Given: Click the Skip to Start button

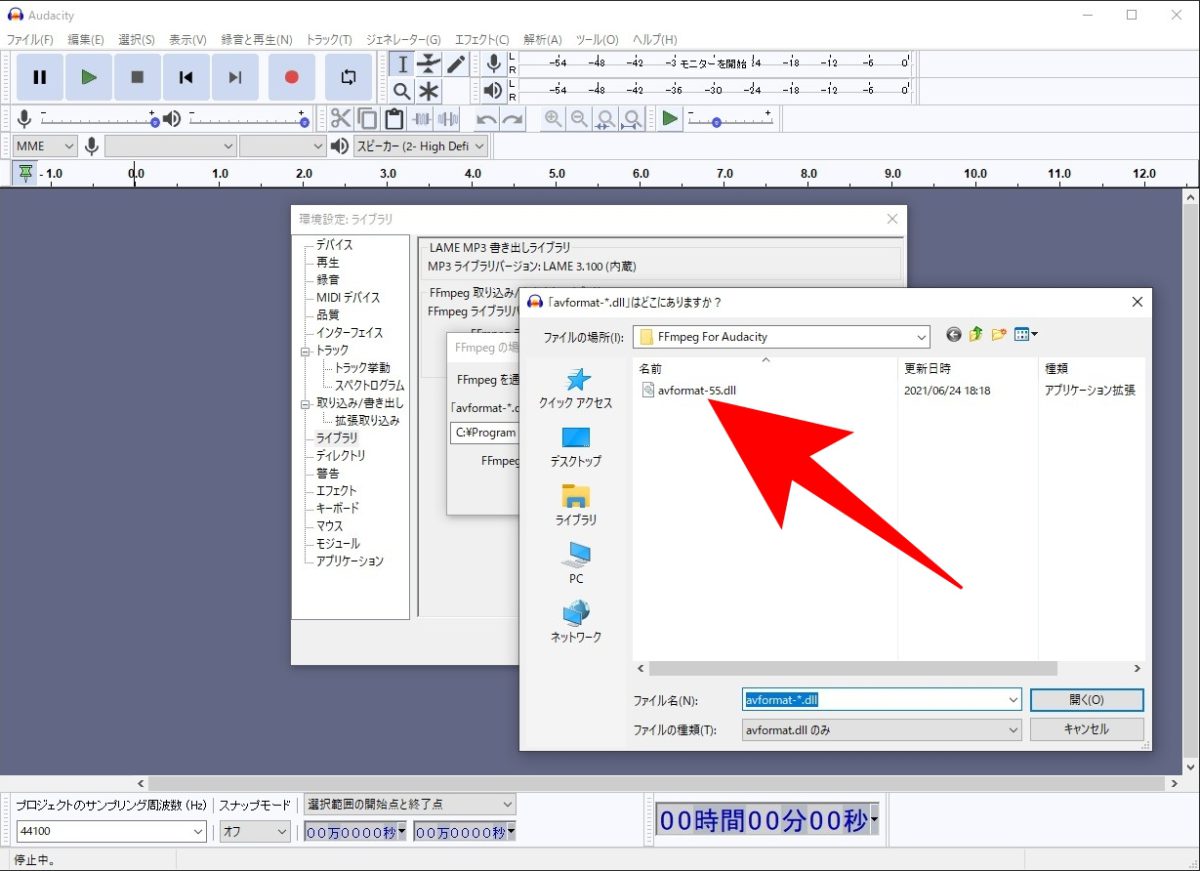Looking at the screenshot, I should (186, 77).
